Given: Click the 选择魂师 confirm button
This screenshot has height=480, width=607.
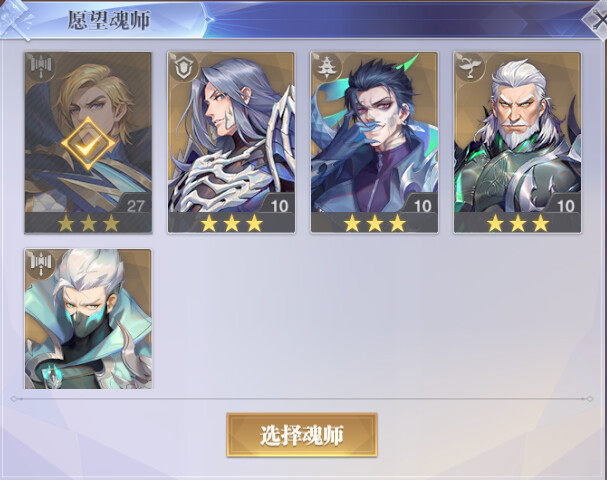Looking at the screenshot, I should coord(302,435).
